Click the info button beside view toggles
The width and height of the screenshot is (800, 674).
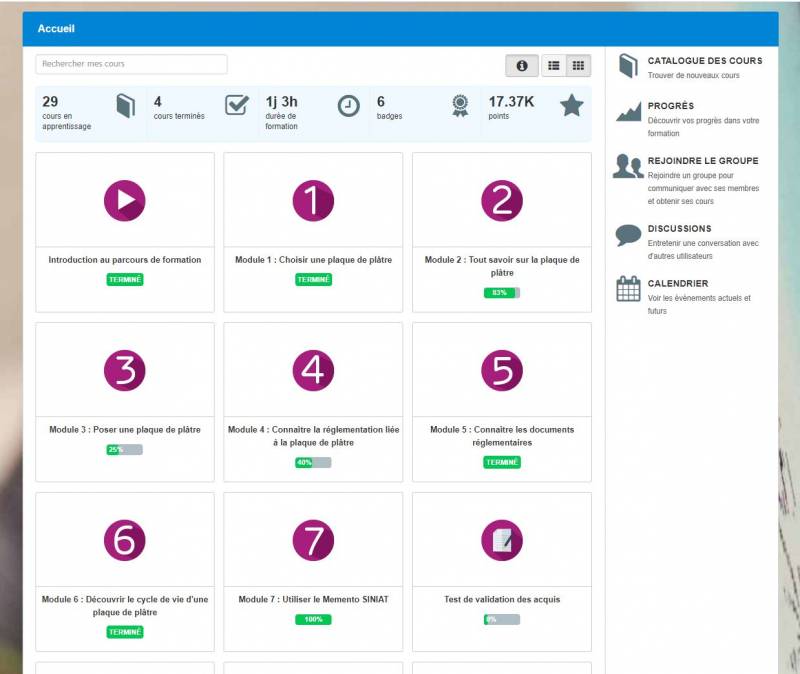pos(521,66)
